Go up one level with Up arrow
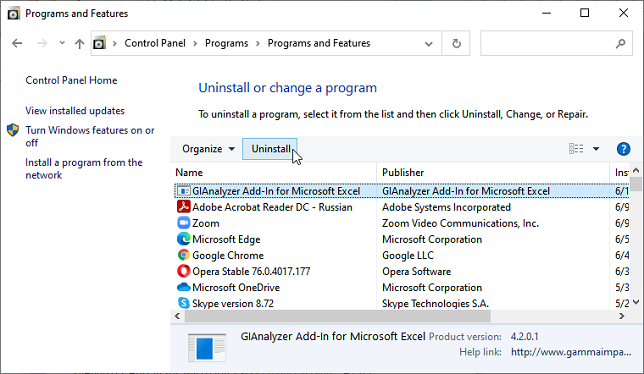644x374 pixels. pyautogui.click(x=79, y=44)
